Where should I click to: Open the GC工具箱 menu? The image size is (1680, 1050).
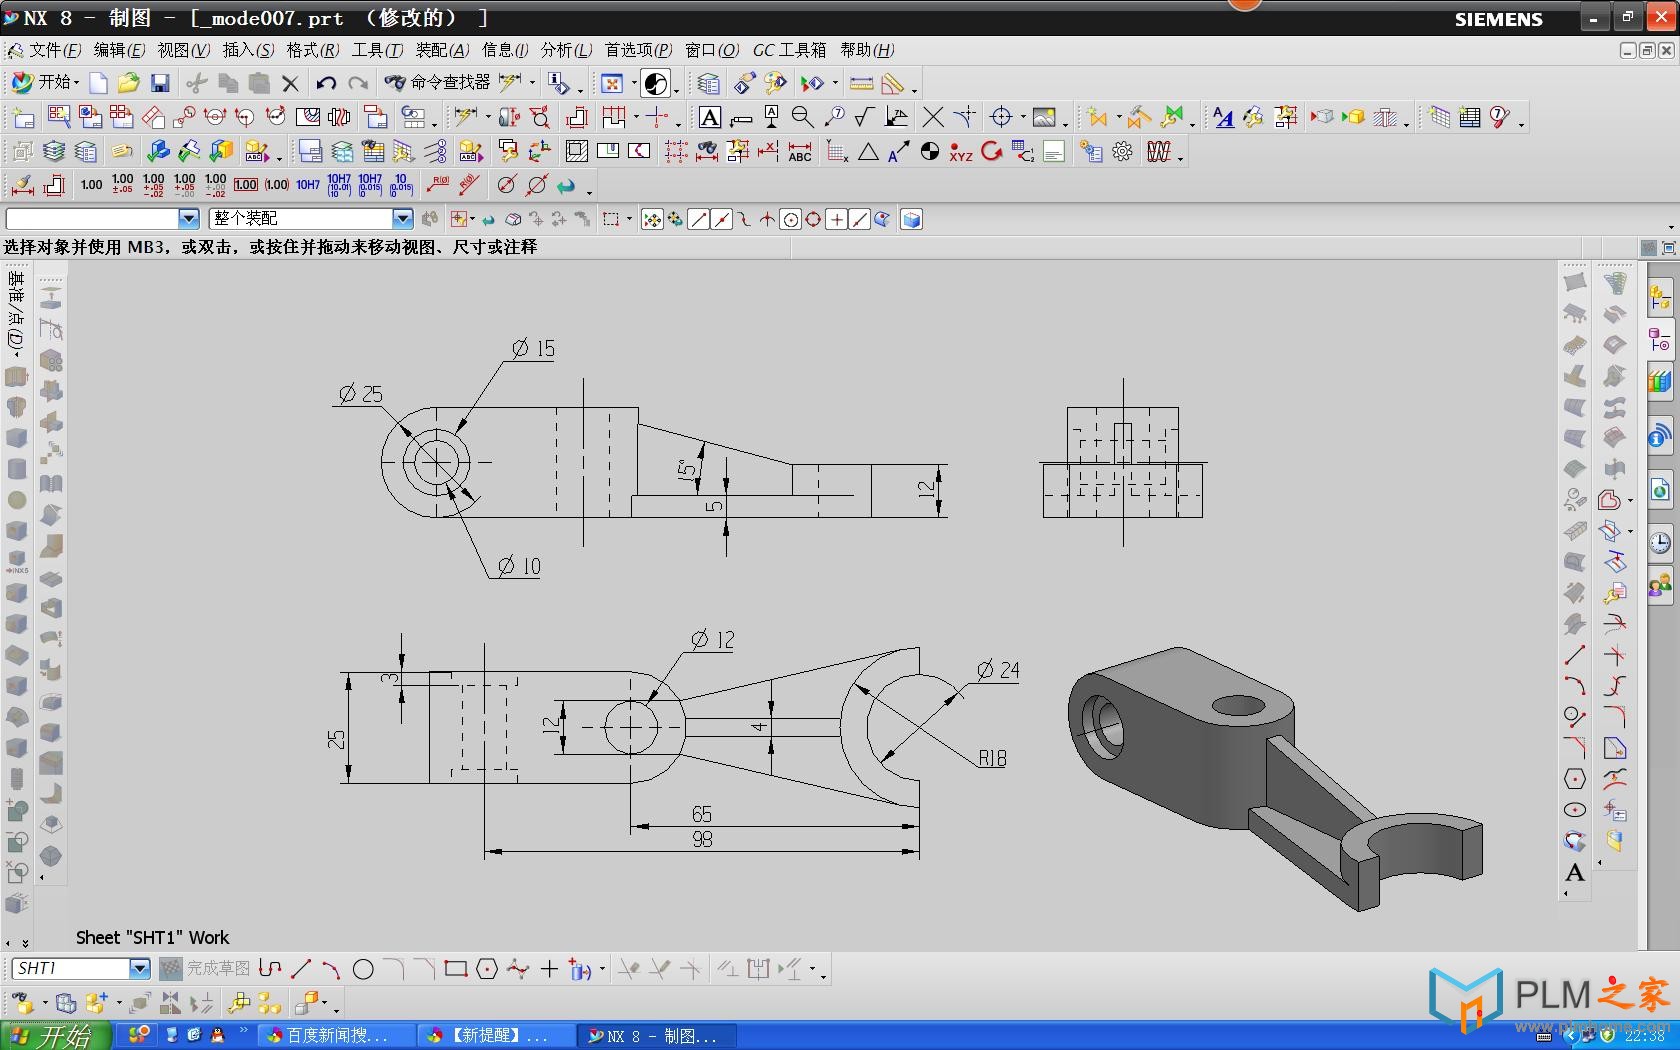[x=789, y=50]
